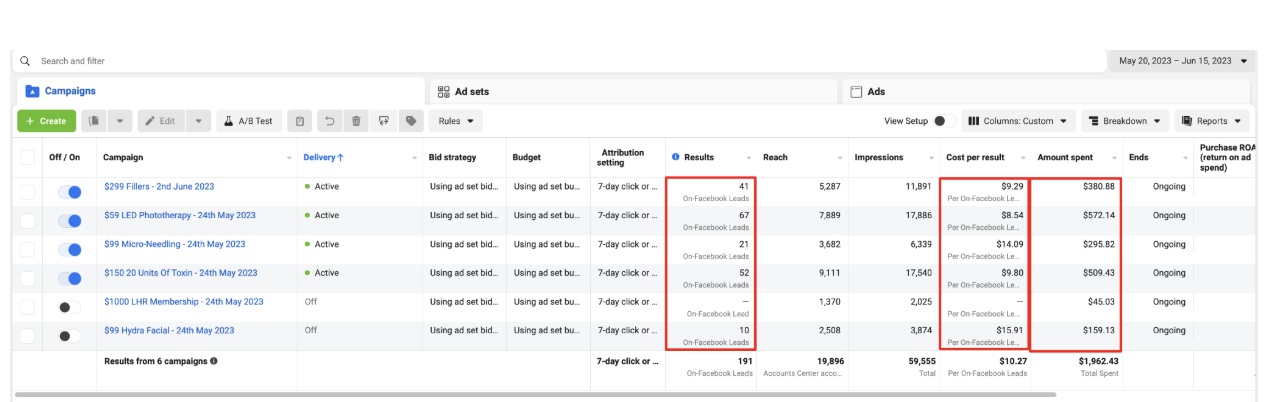
Task: Open the Duplicate dropdown arrow
Action: pyautogui.click(x=119, y=121)
